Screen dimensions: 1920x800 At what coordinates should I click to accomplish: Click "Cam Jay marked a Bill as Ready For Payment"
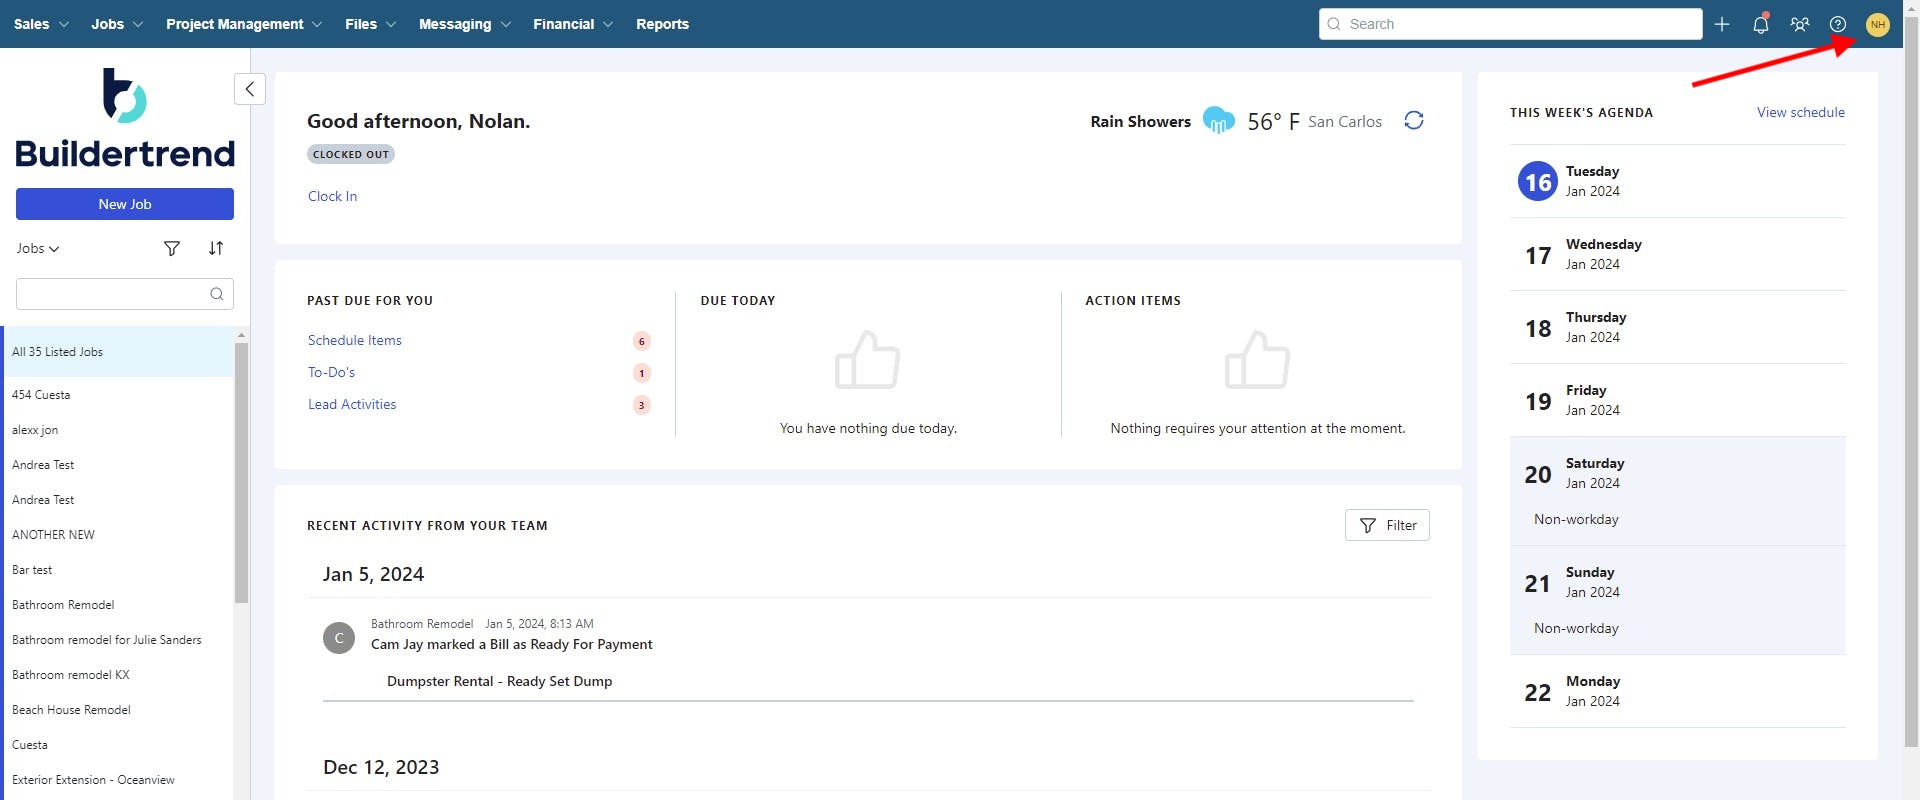coord(511,644)
